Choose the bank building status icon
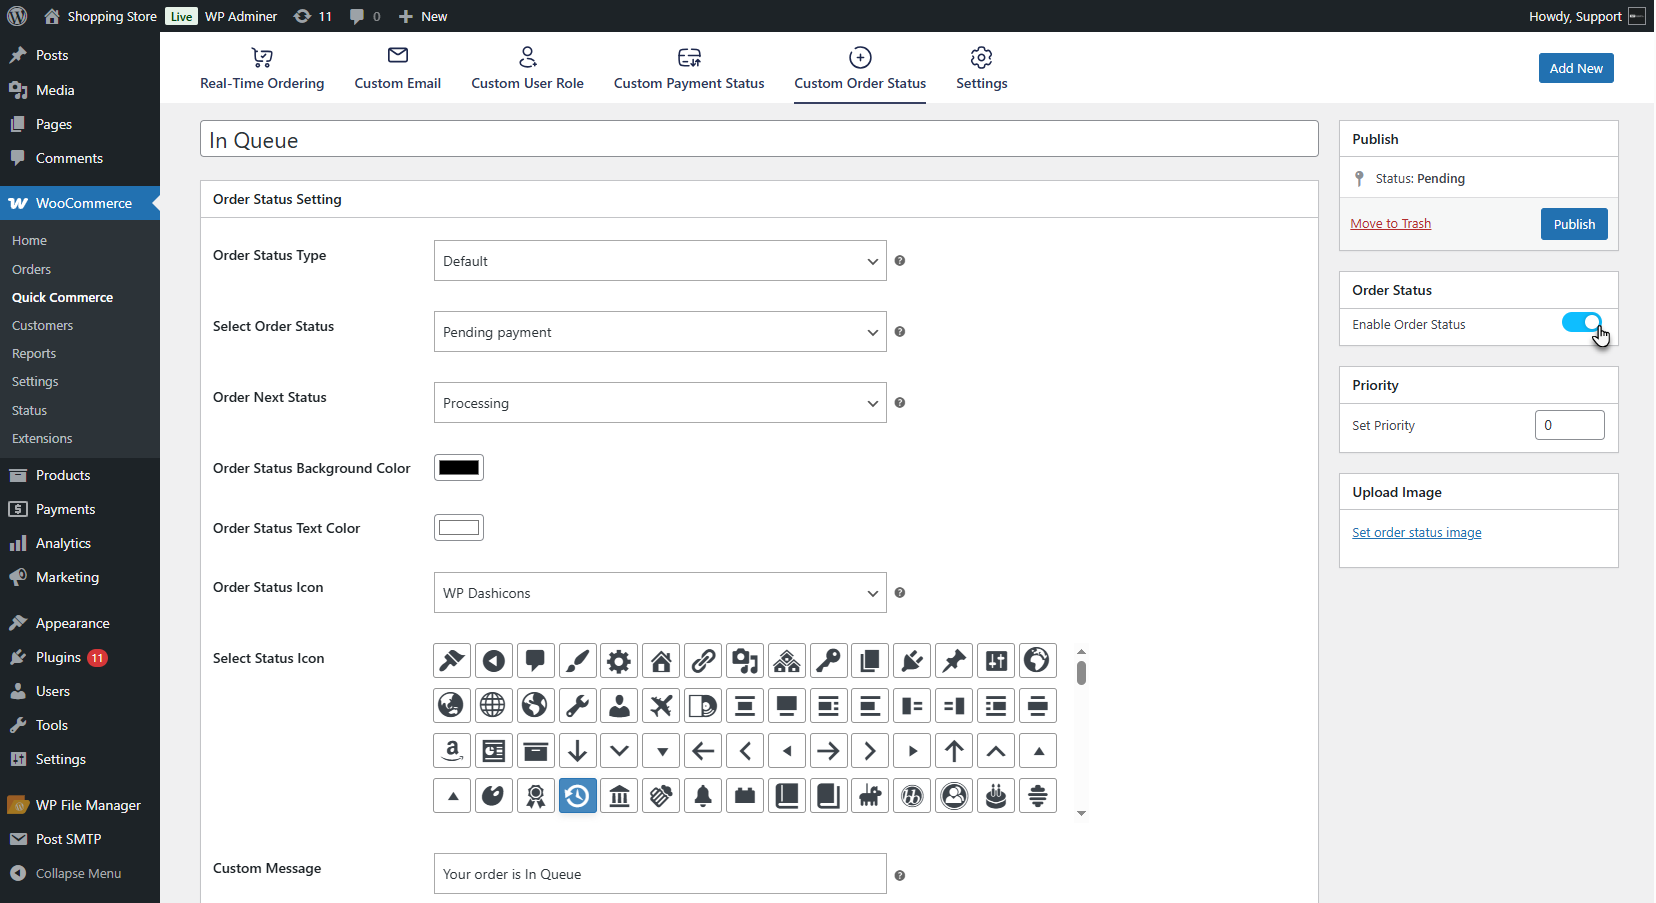Viewport: 1656px width, 903px height. [x=619, y=796]
